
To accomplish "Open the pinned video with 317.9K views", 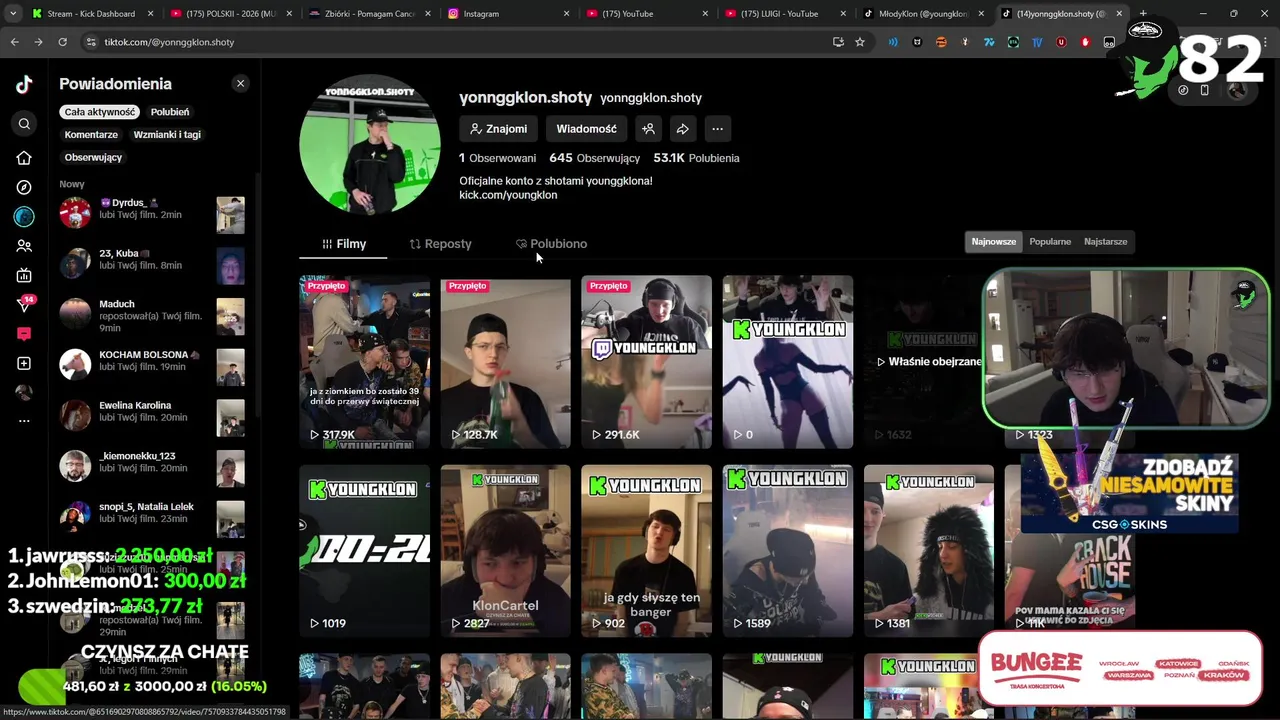I will point(364,362).
